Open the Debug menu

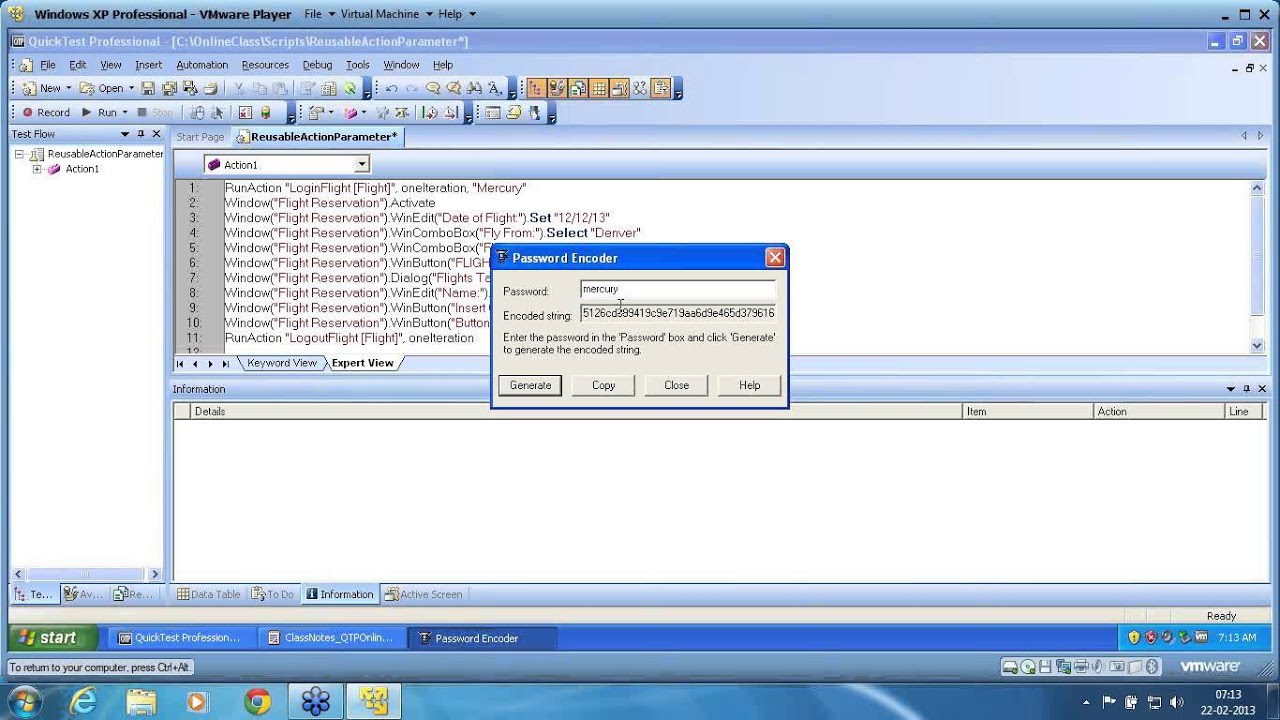(317, 65)
